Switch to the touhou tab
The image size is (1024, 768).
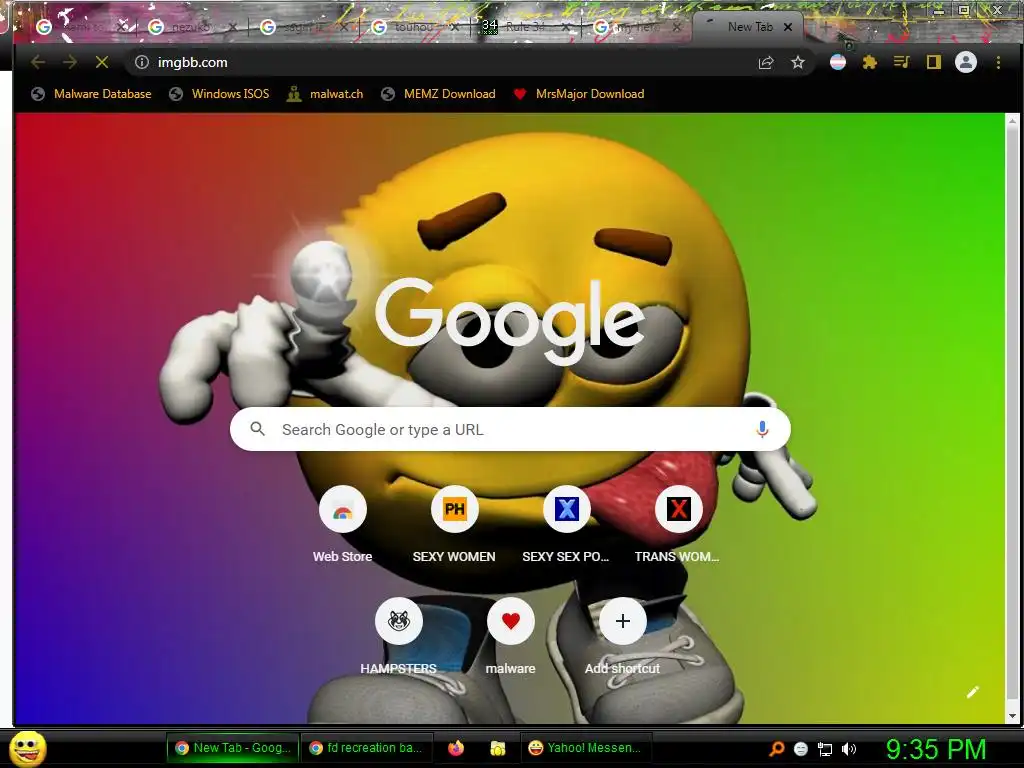click(x=414, y=27)
